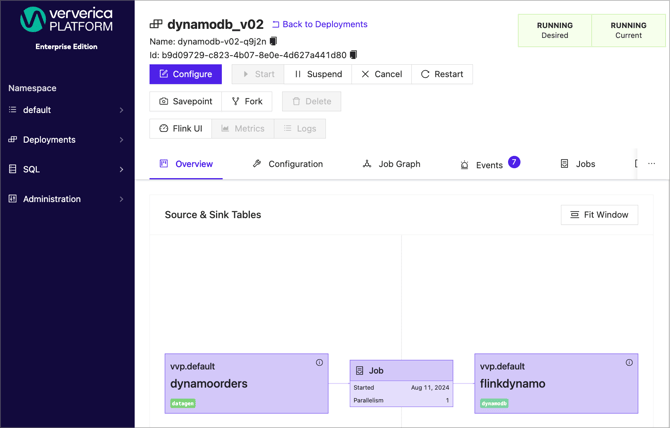Image resolution: width=670 pixels, height=428 pixels.
Task: Click the Configure button
Action: [x=185, y=74]
